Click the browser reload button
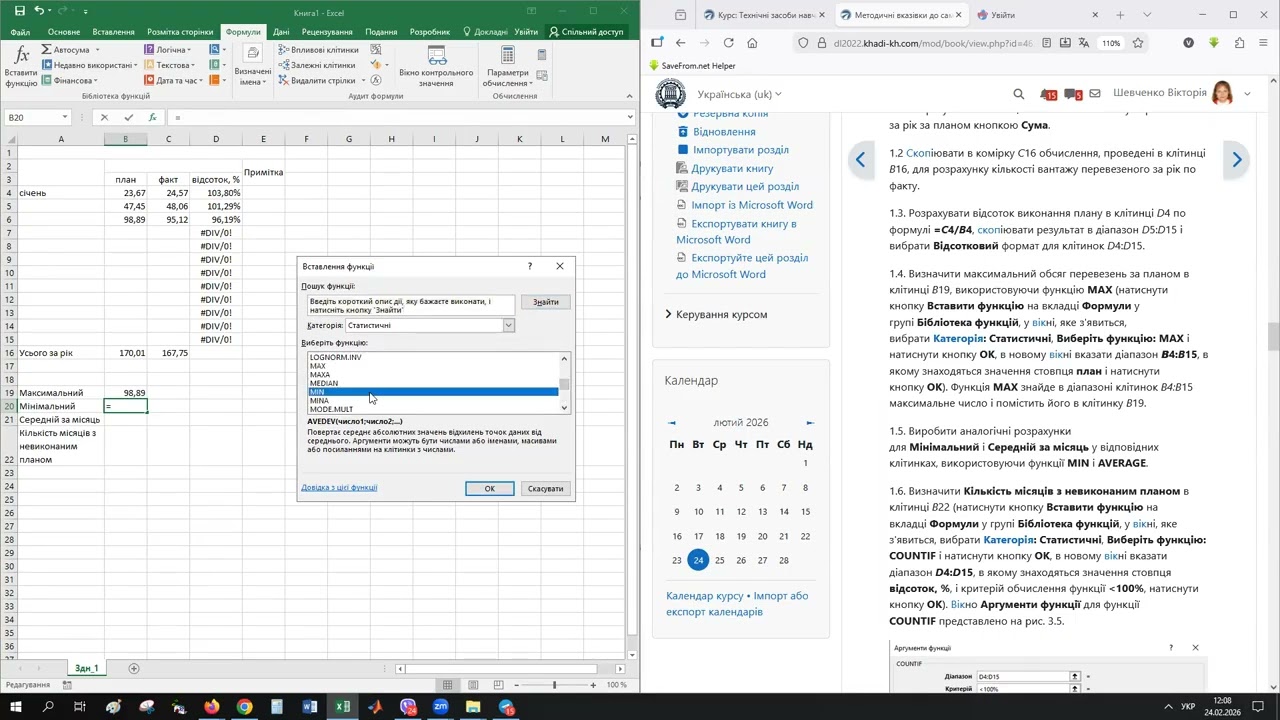 point(728,43)
